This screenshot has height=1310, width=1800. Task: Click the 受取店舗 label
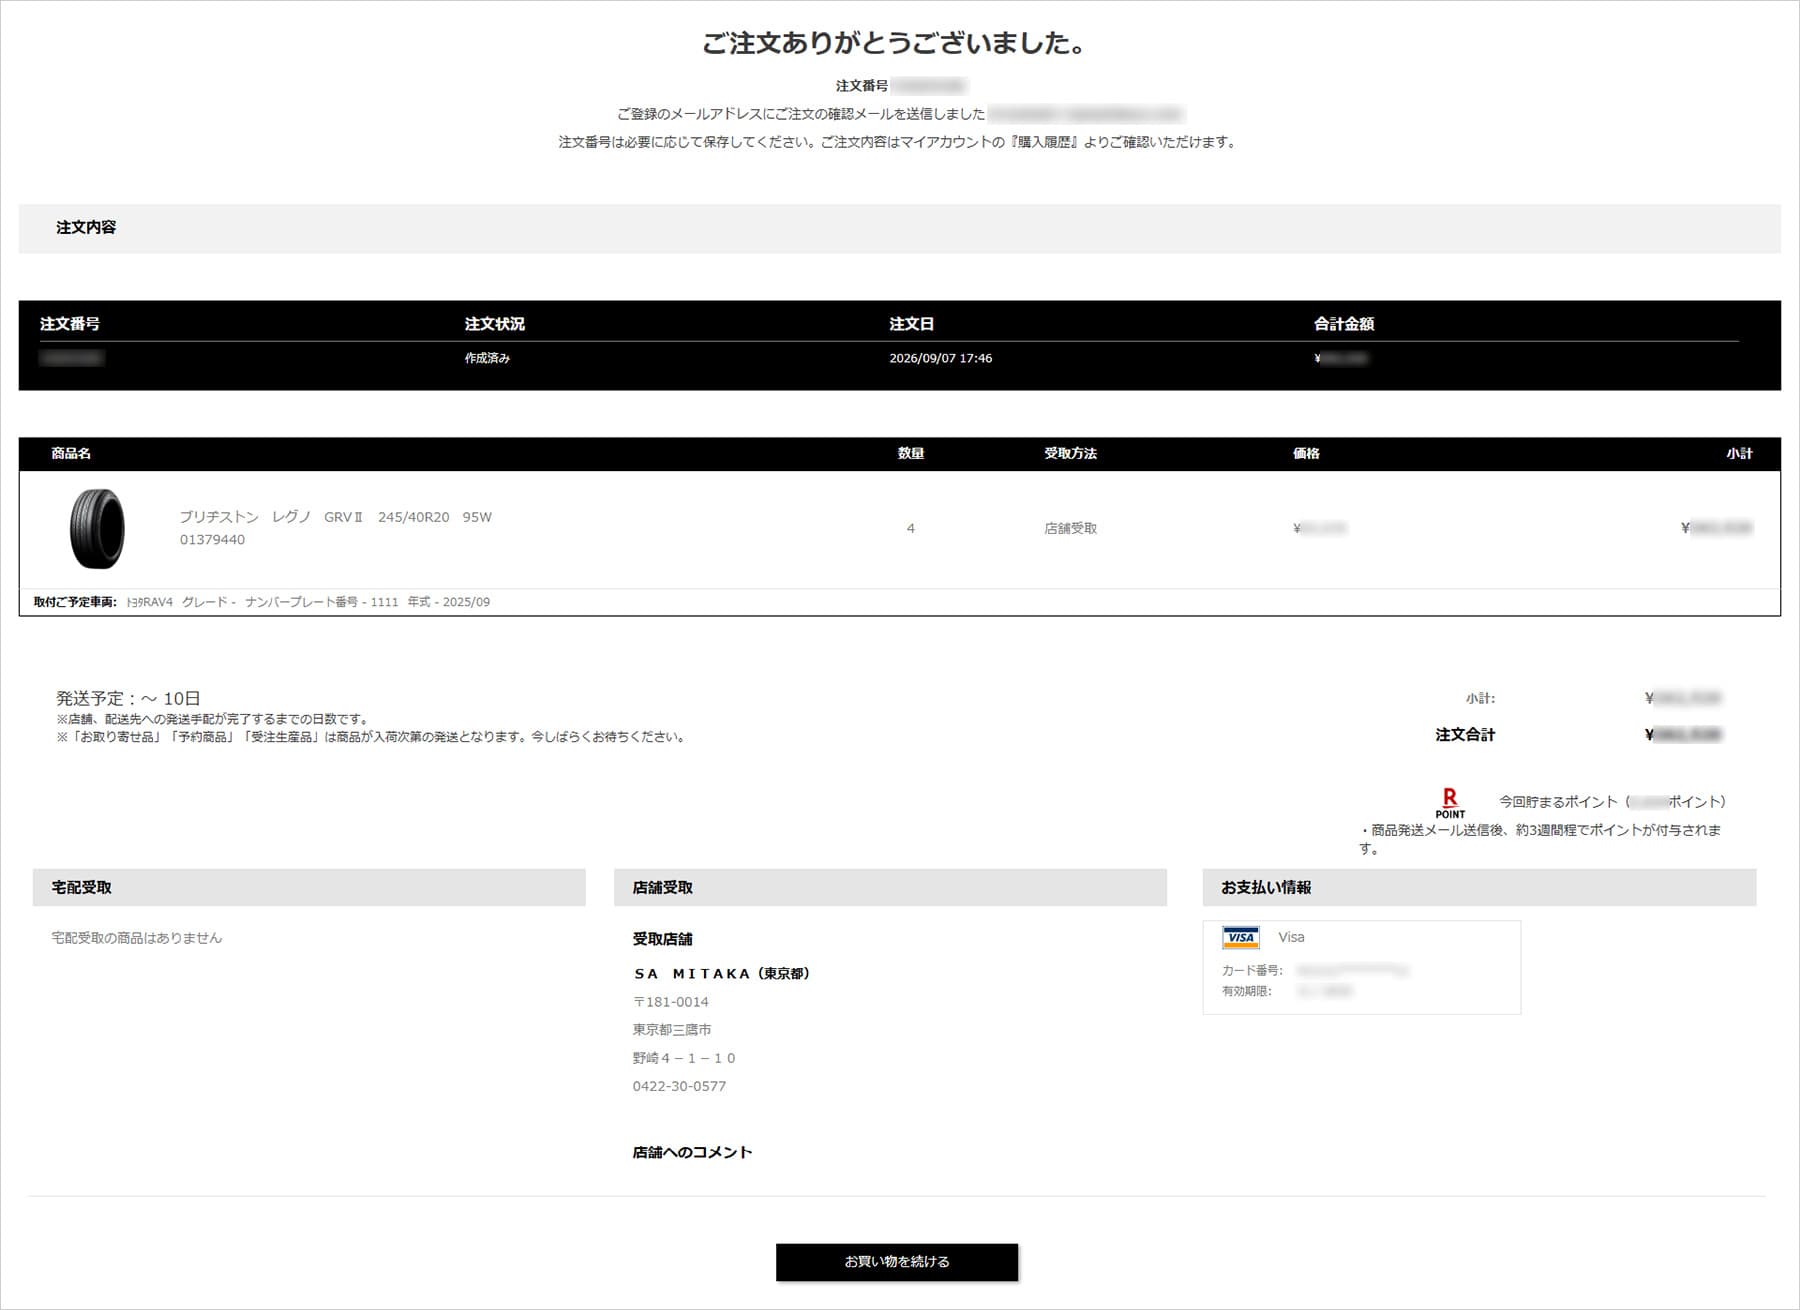[x=663, y=939]
